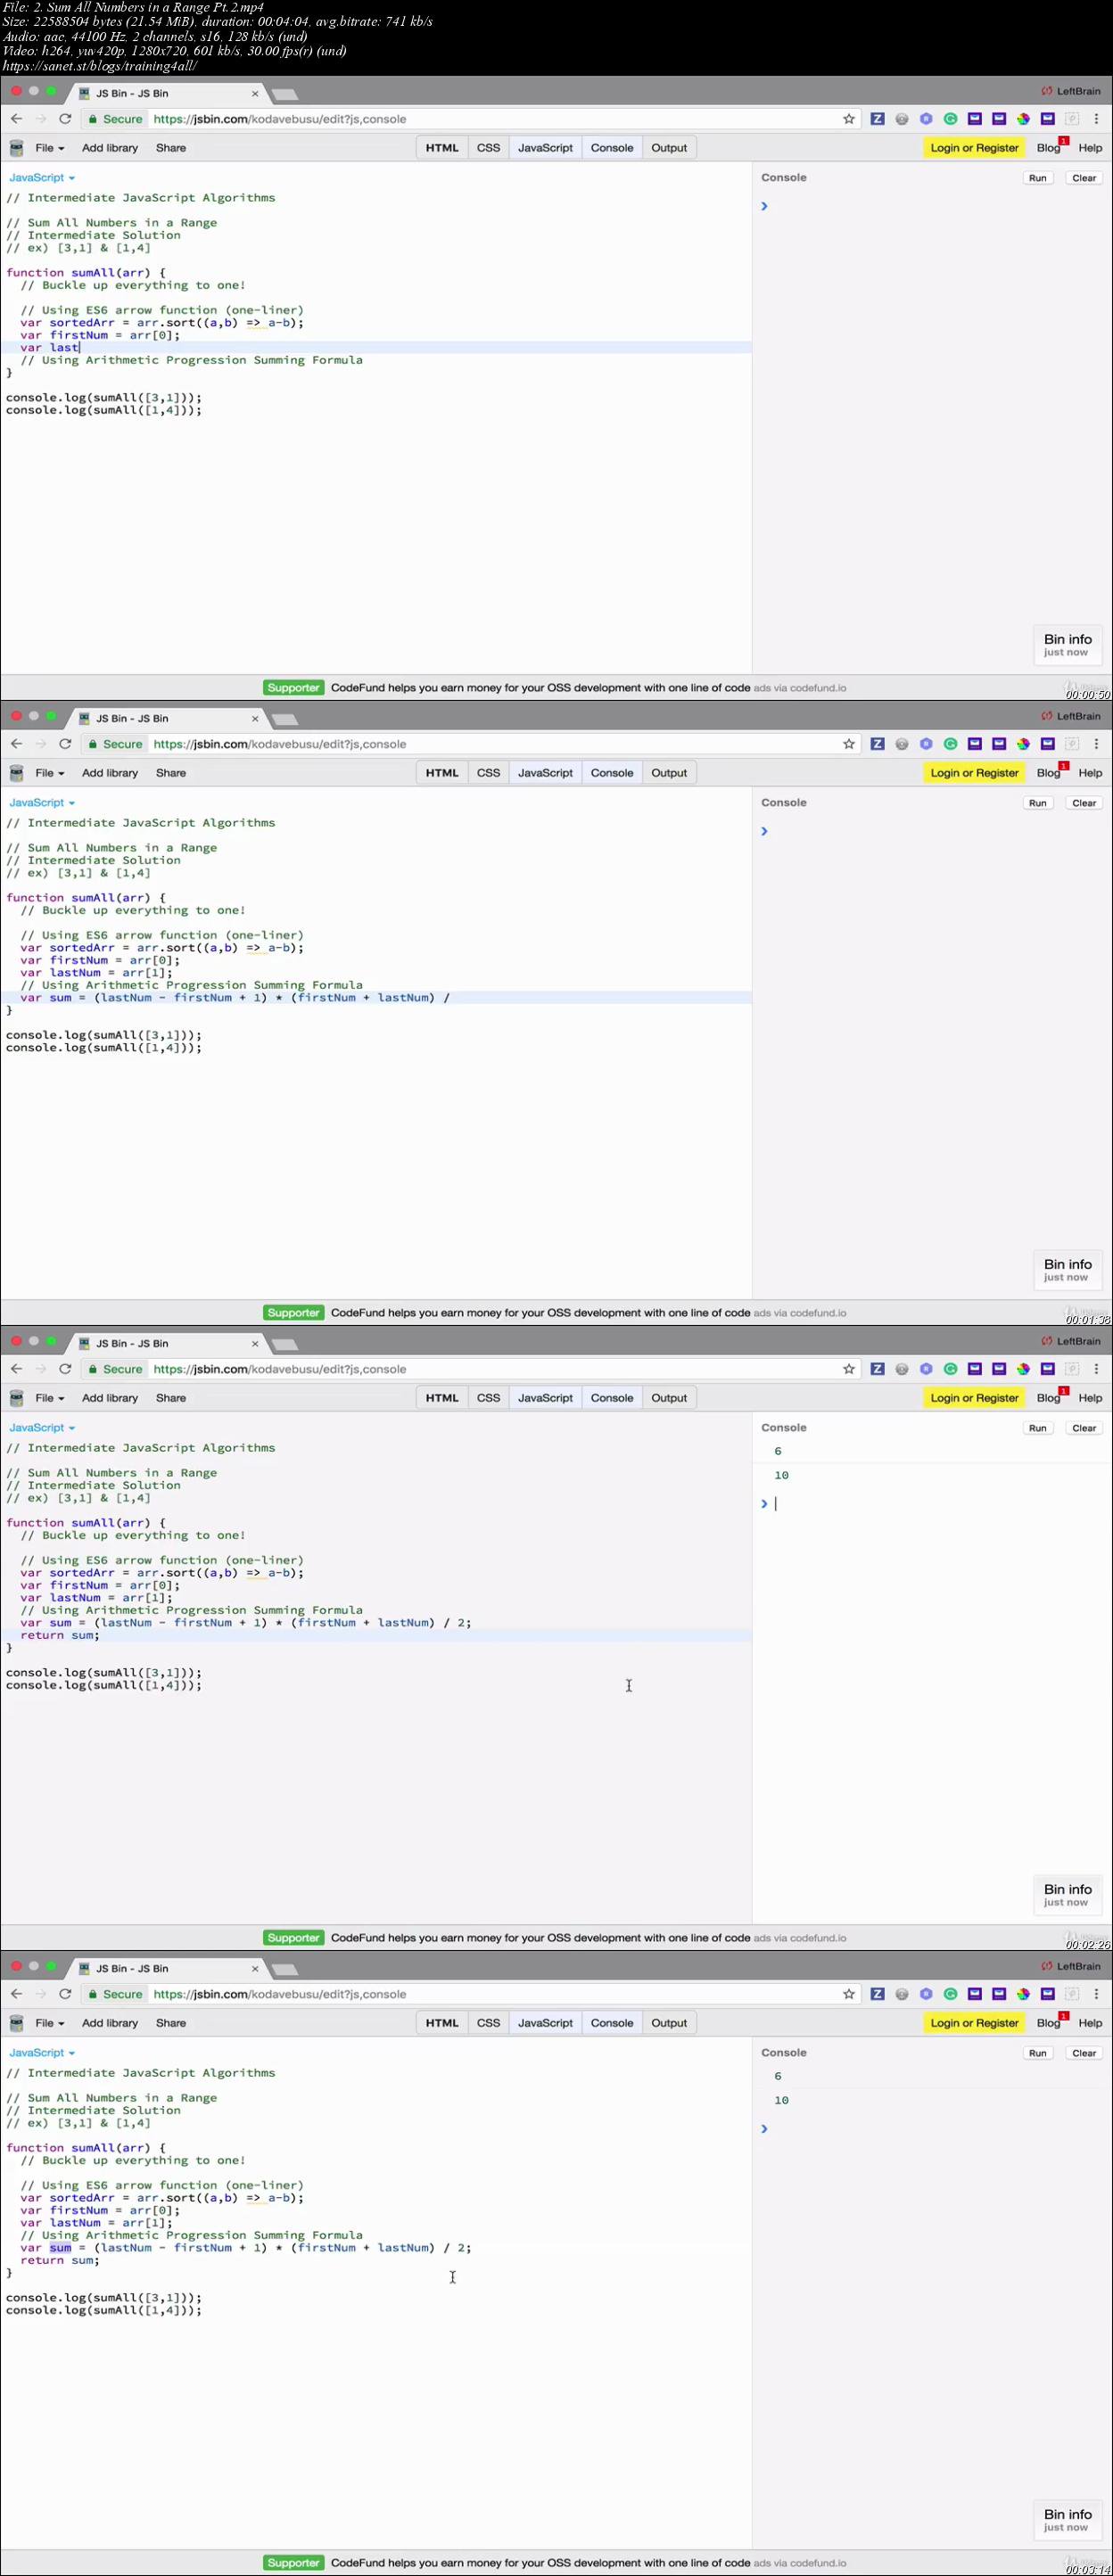Open the Chrome three-dot menu in the 00:03:14 frame
The image size is (1113, 2576).
point(1096,1994)
